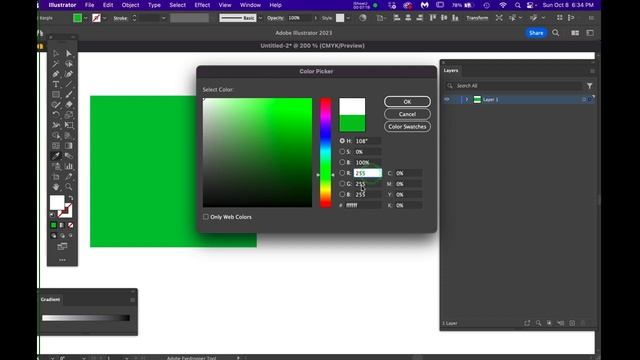This screenshot has width=640, height=360.
Task: Open the Style dropdown
Action: (348, 18)
